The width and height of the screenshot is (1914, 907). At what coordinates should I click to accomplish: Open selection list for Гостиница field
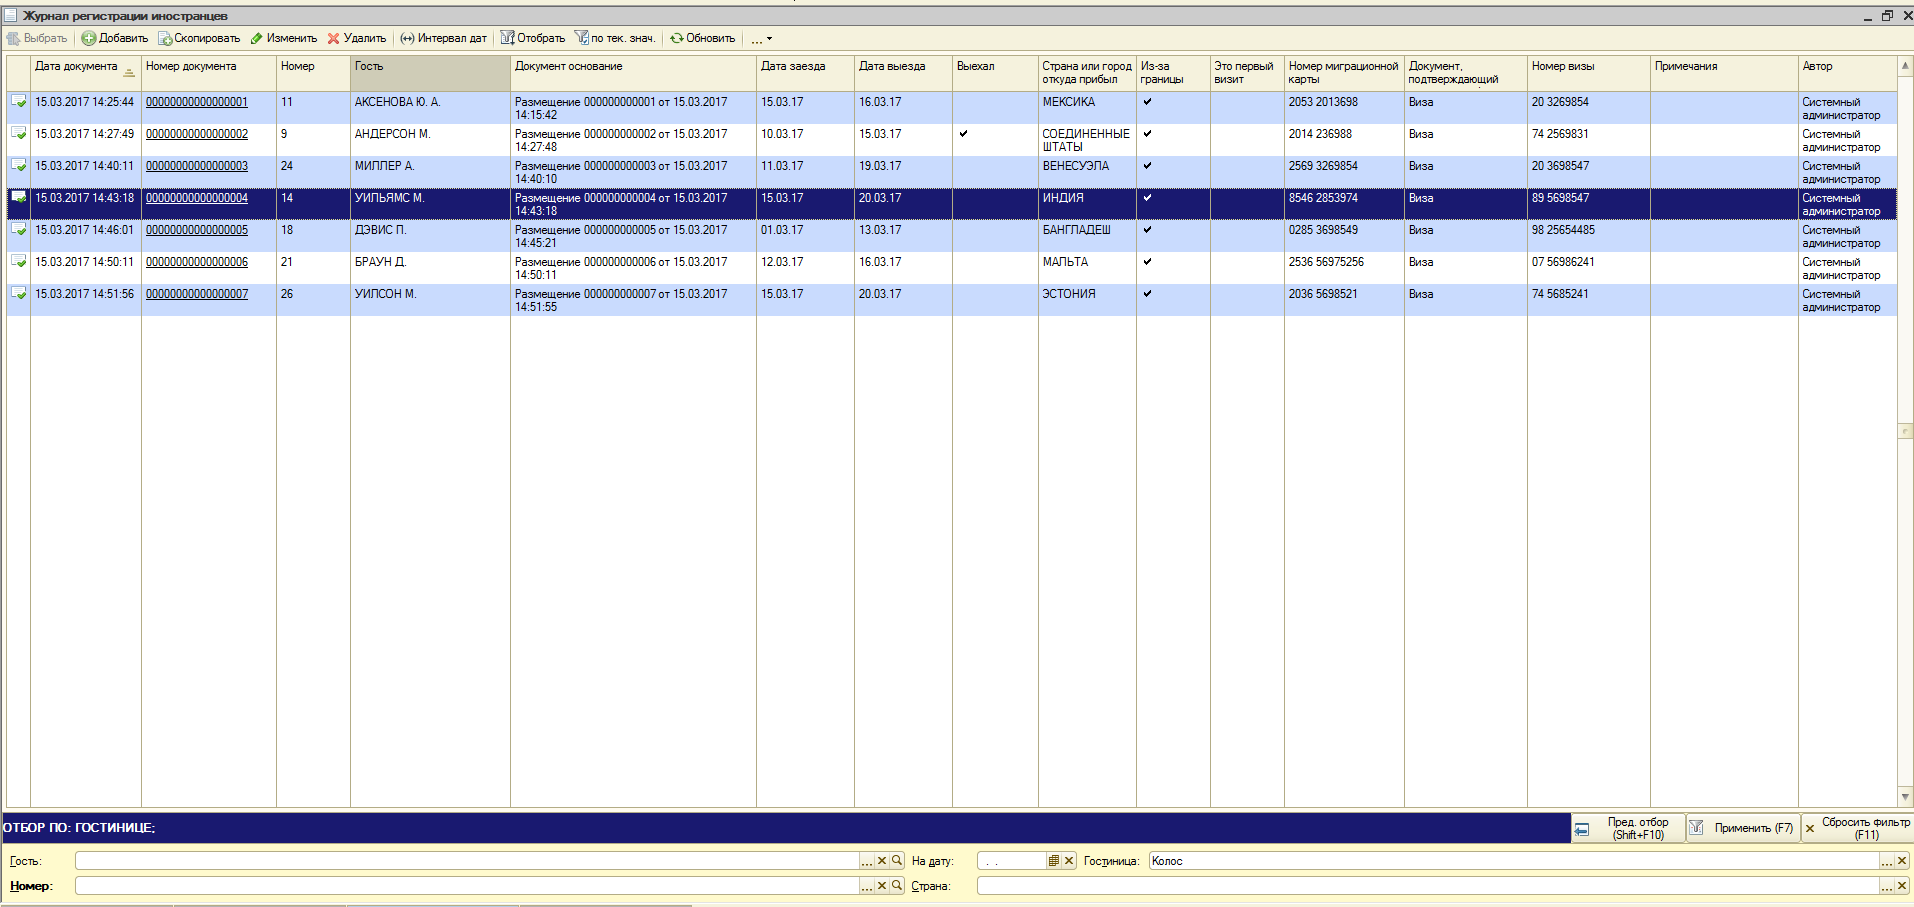(x=1887, y=860)
